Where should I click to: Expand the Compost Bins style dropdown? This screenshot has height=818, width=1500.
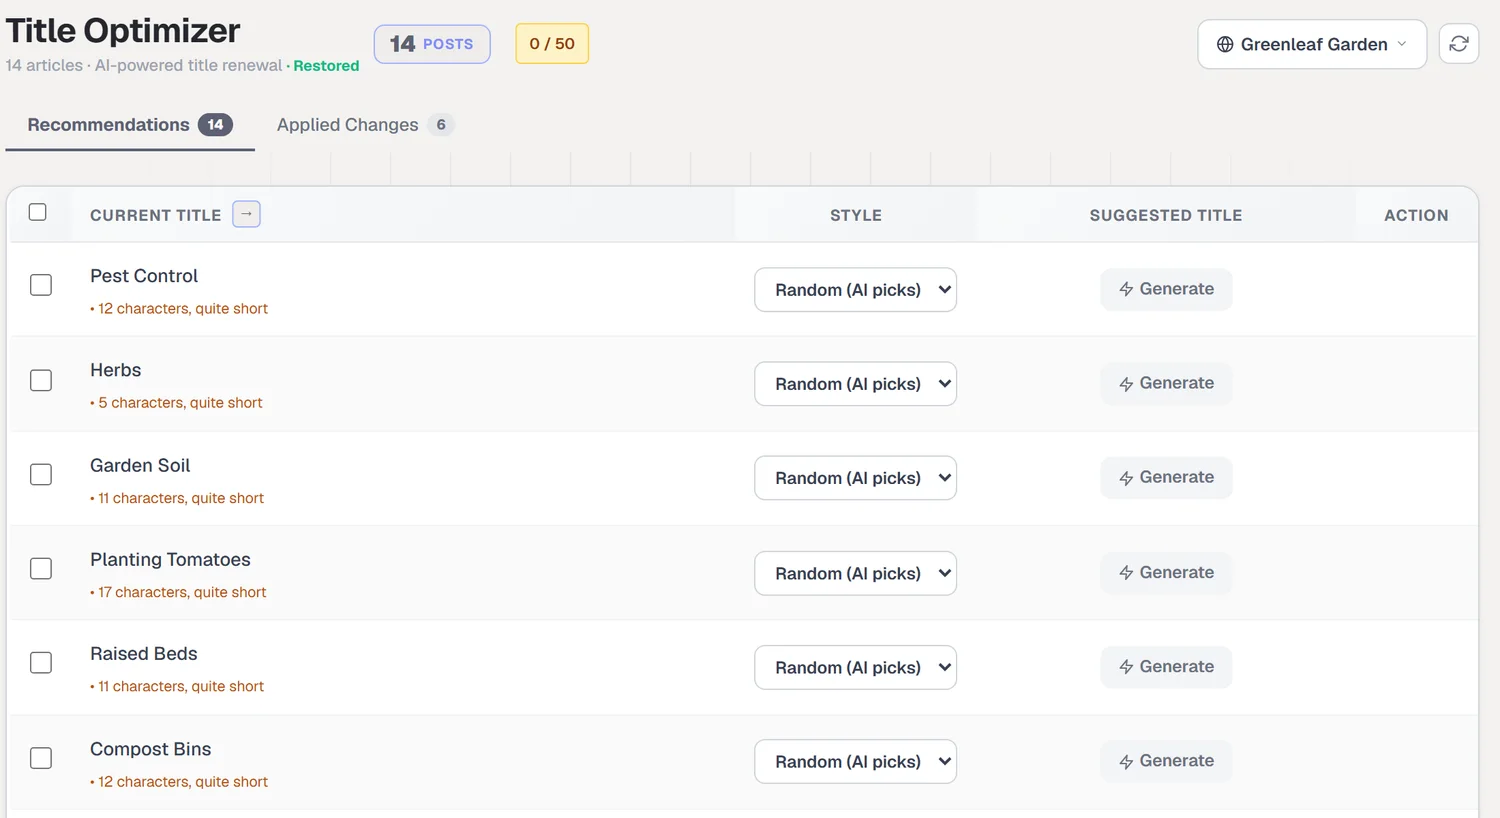click(x=855, y=761)
